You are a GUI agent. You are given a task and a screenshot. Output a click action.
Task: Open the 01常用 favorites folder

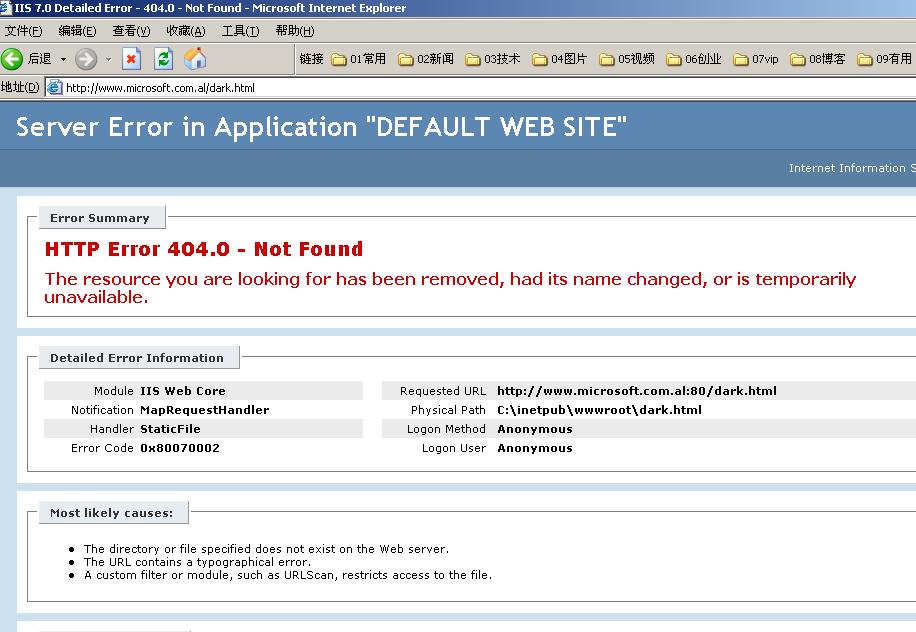coord(358,59)
